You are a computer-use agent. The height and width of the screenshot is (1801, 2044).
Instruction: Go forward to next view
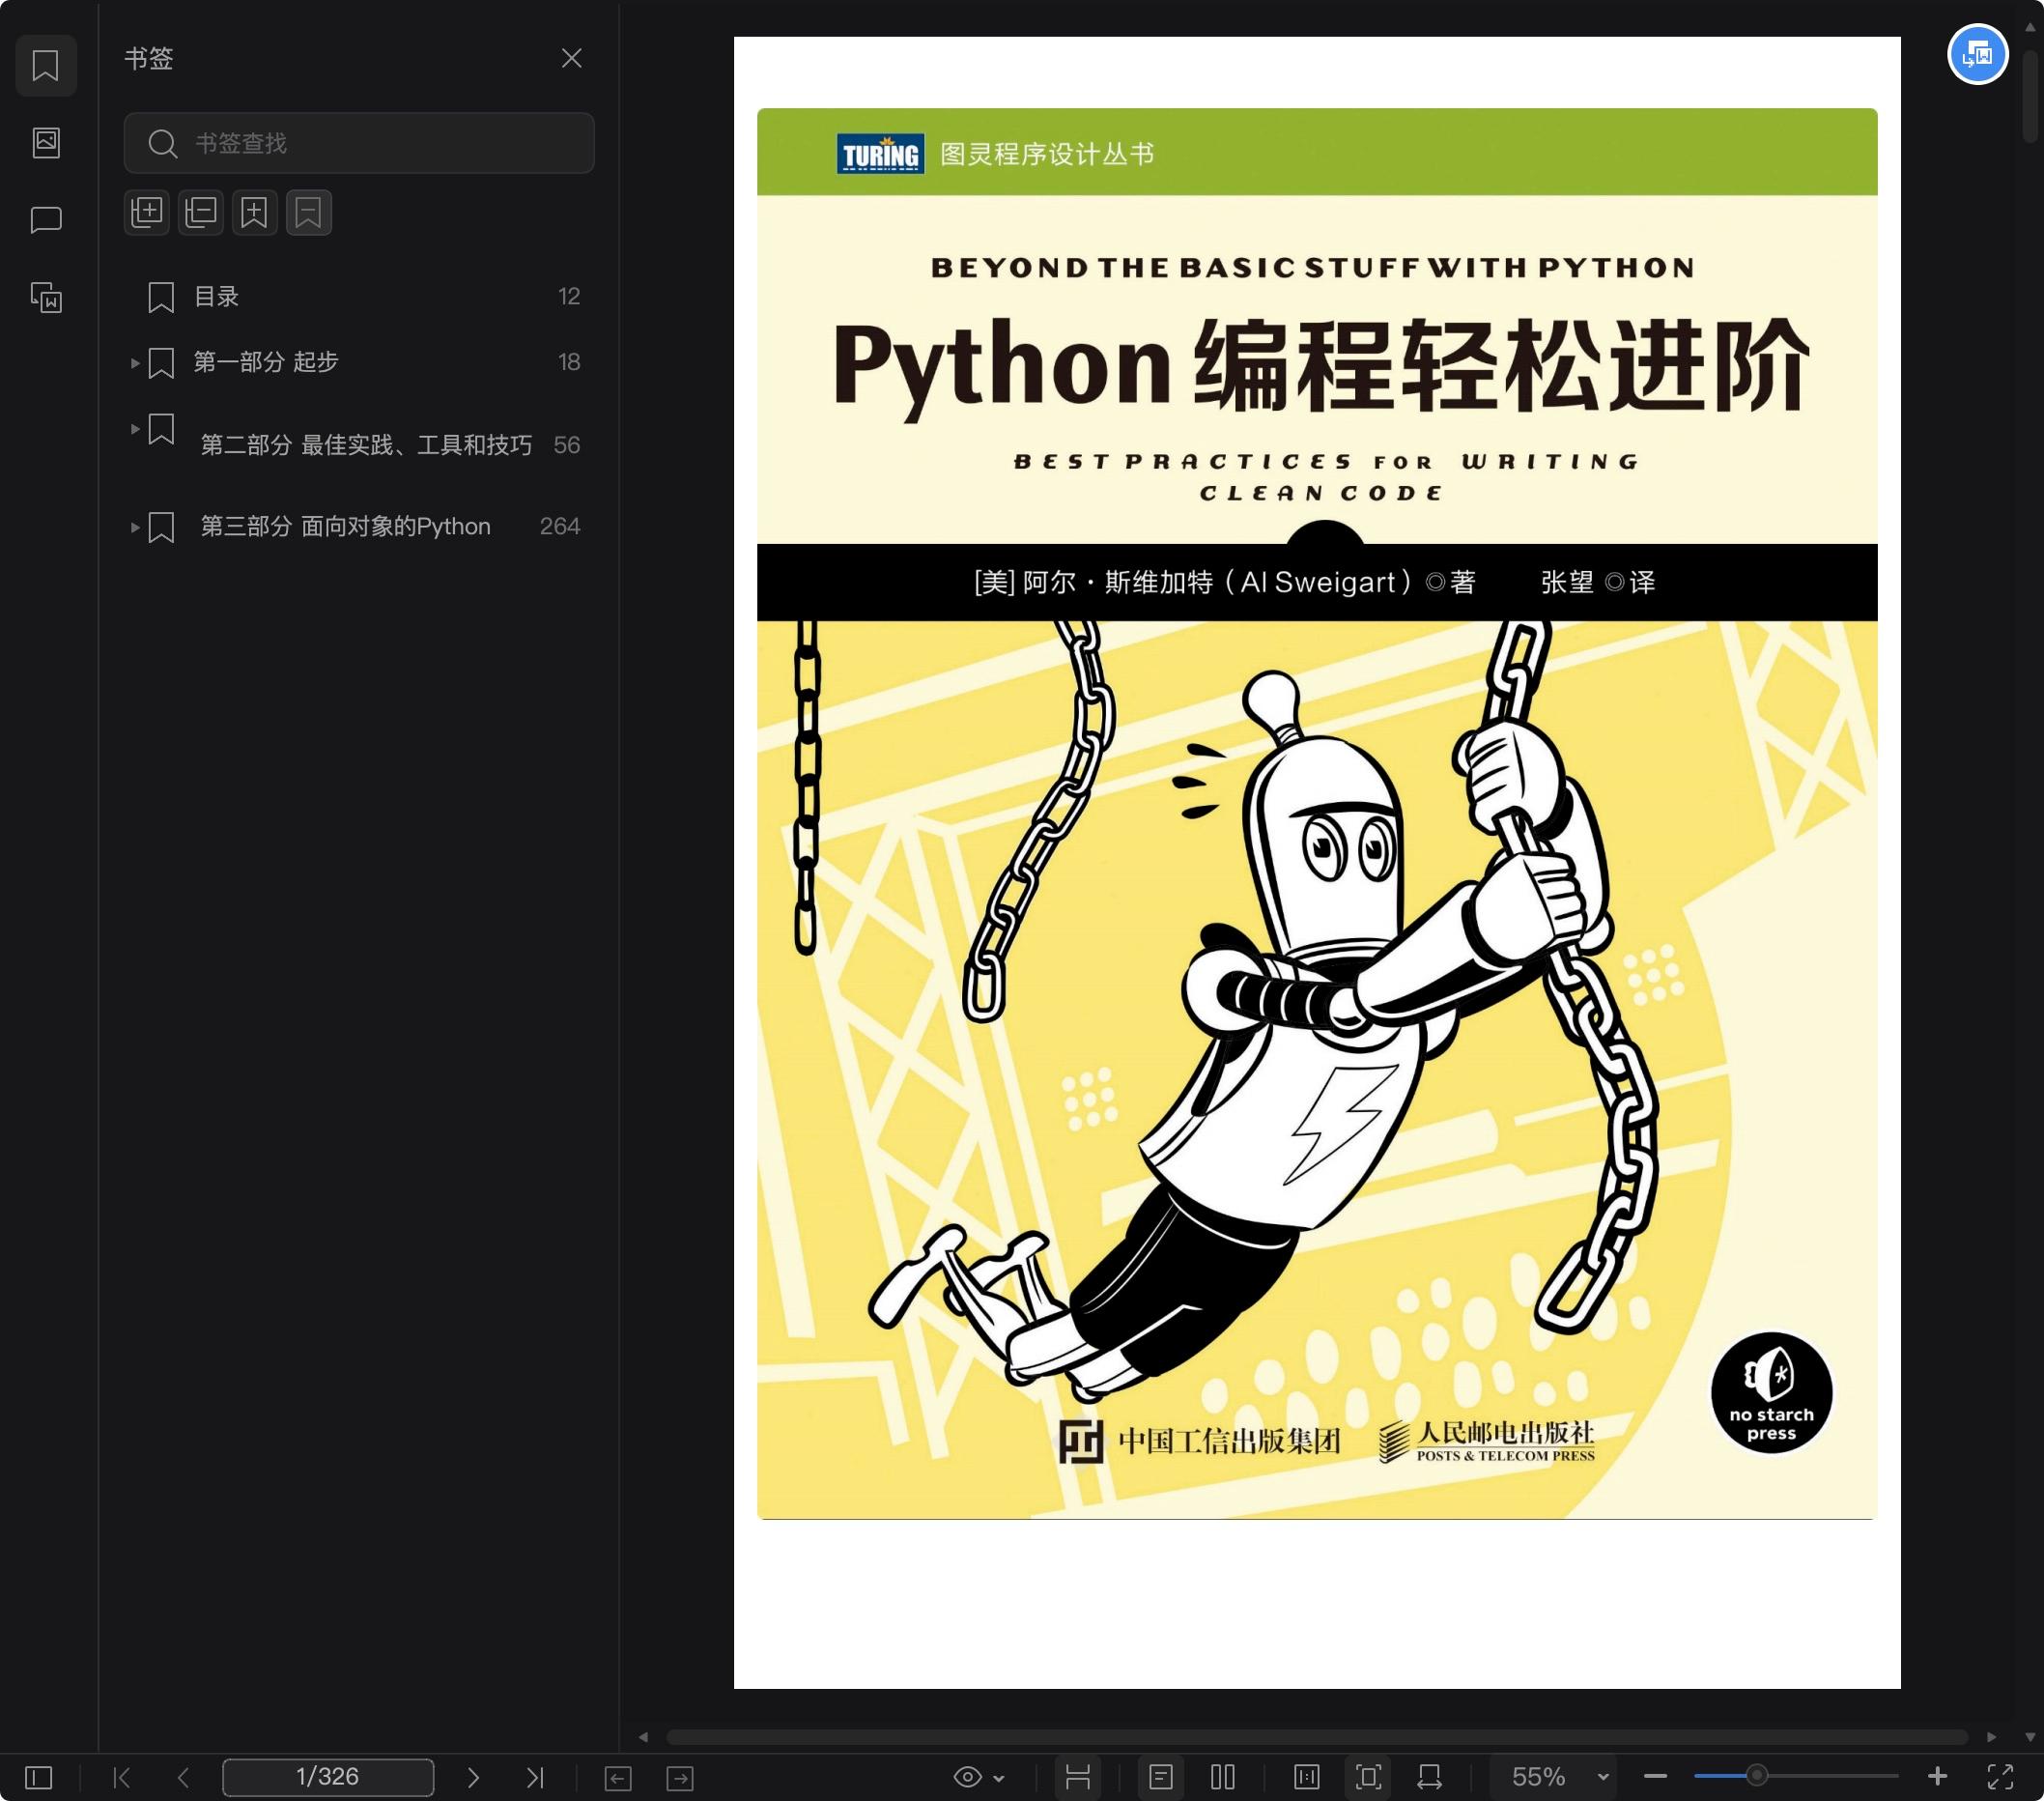(680, 1778)
